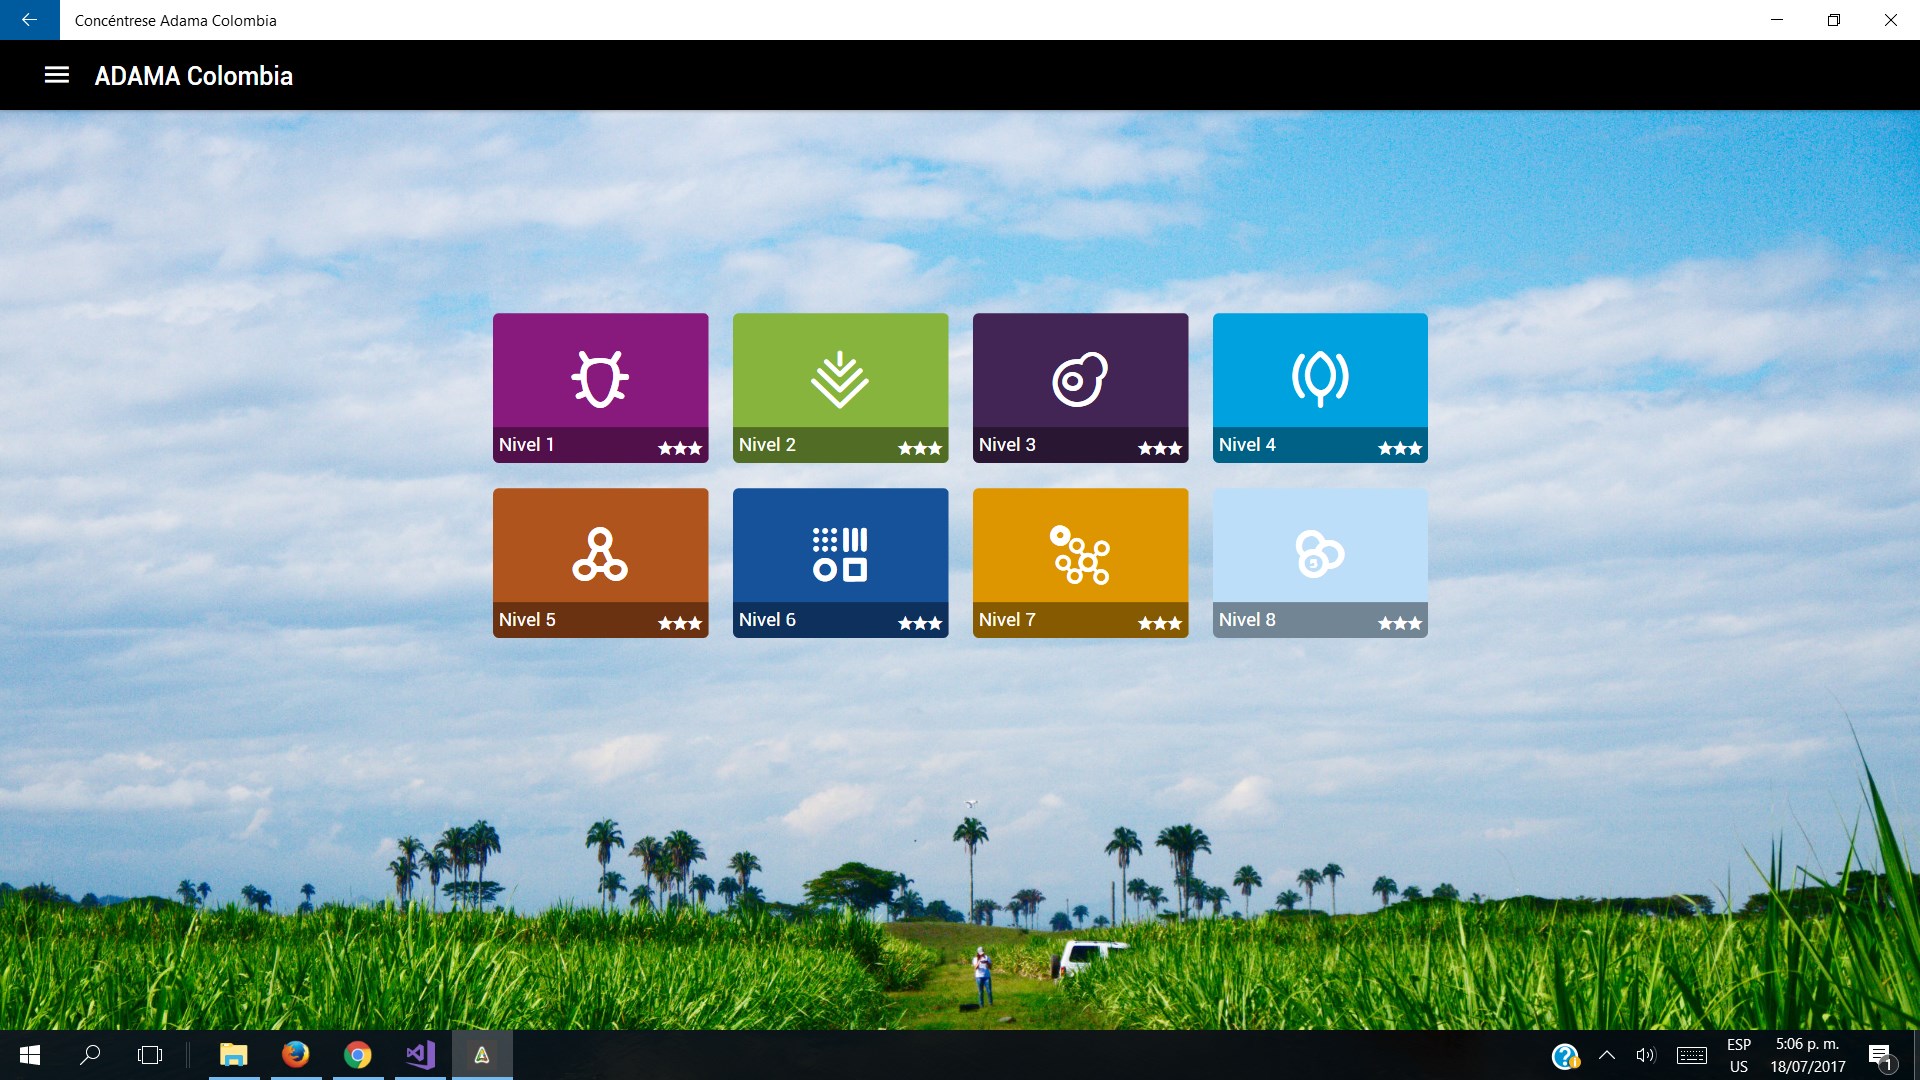This screenshot has width=1920, height=1080.
Task: Click the downward chevrons icon on Nivel 2
Action: tap(840, 379)
